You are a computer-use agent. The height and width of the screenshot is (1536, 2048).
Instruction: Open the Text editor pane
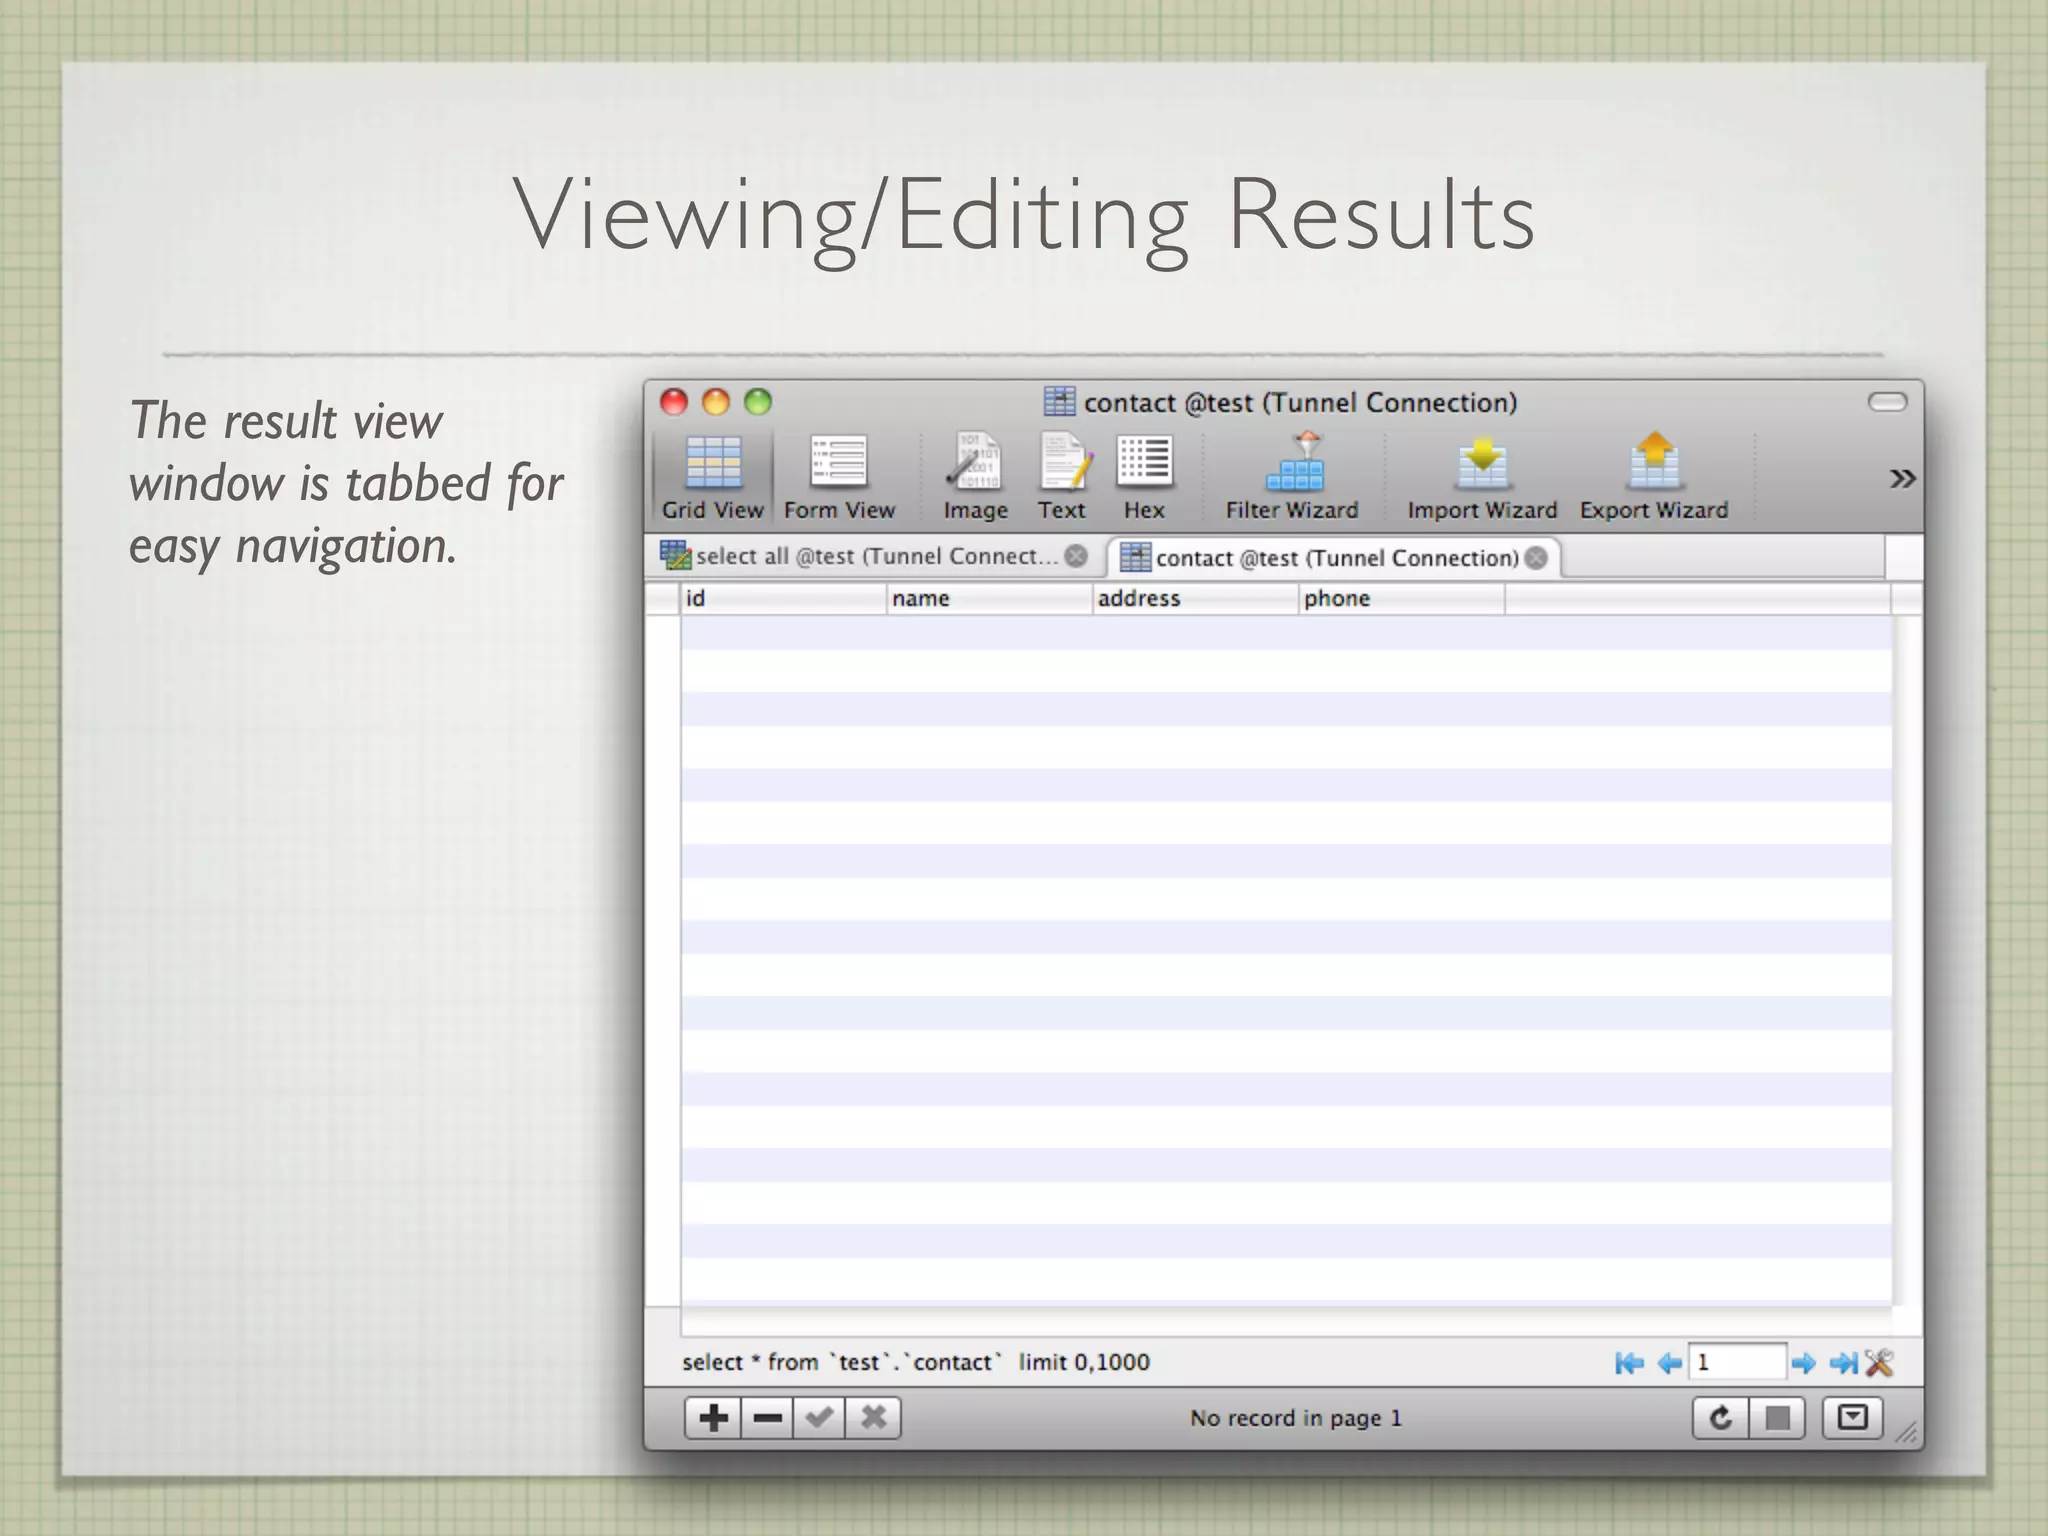click(x=1062, y=478)
